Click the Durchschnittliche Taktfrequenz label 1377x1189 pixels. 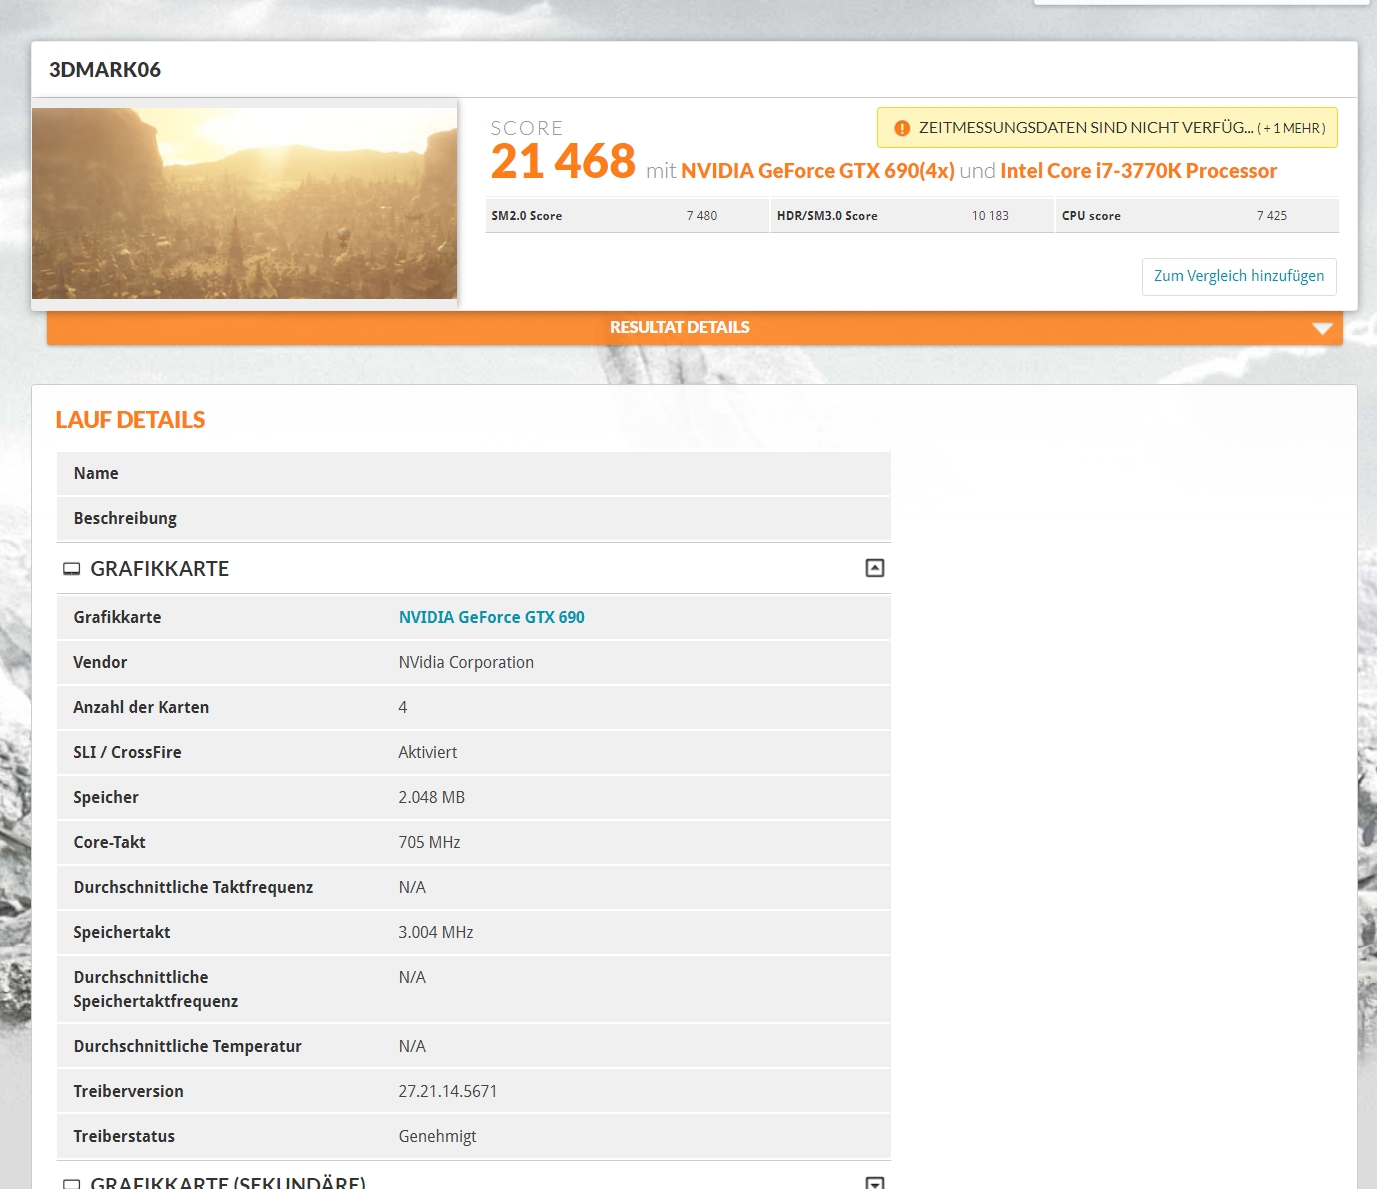(x=193, y=887)
